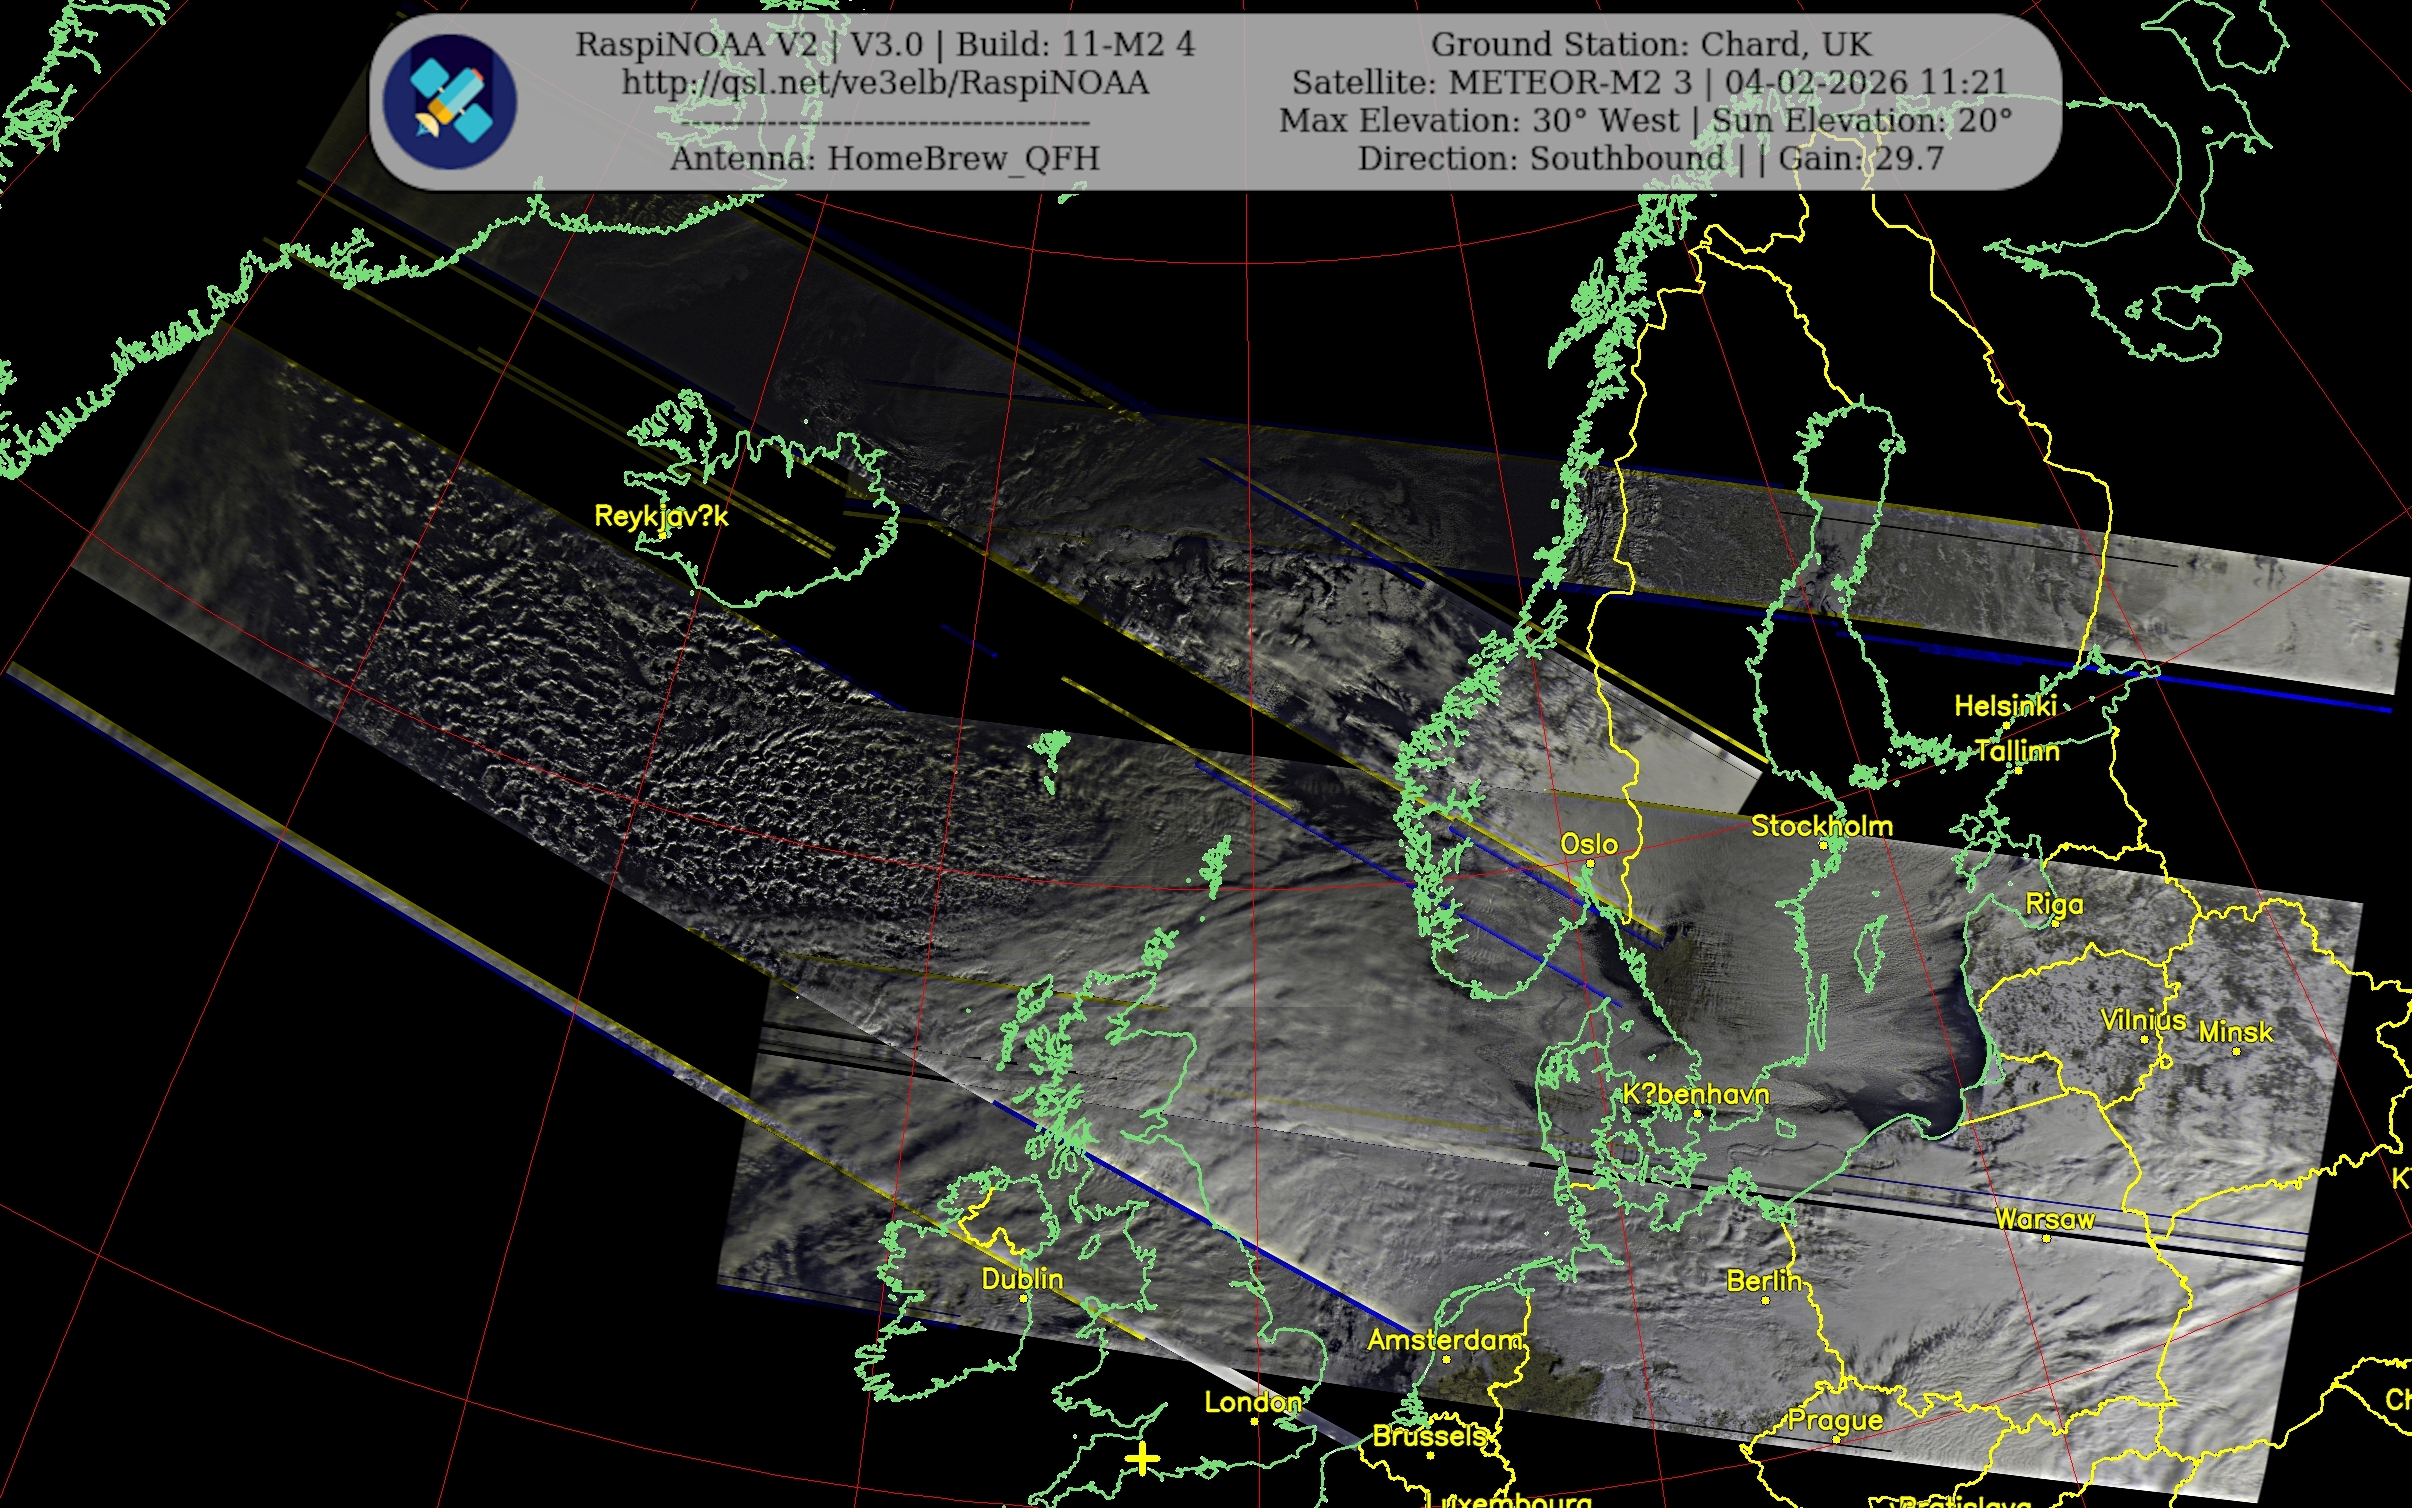
Task: Click the yellow ground station cross marker
Action: tap(1142, 1459)
